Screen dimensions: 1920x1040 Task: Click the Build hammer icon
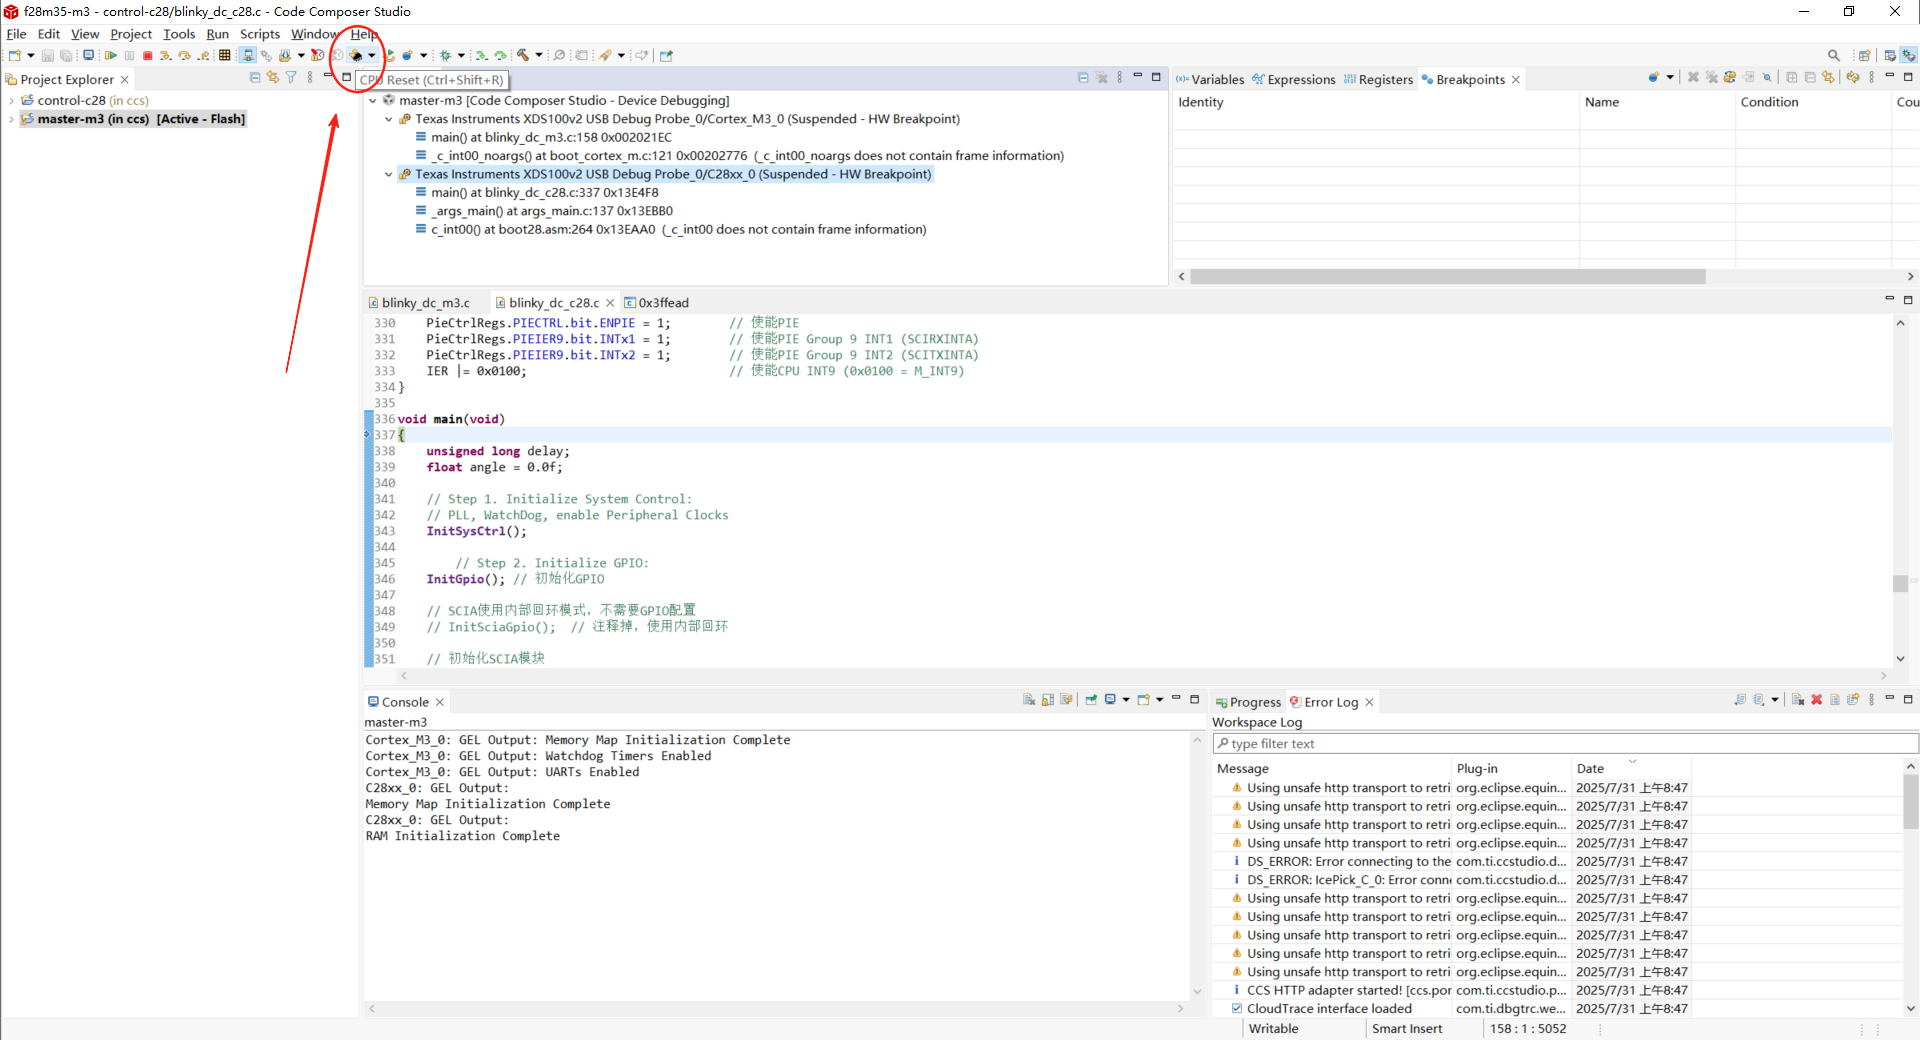pos(522,56)
